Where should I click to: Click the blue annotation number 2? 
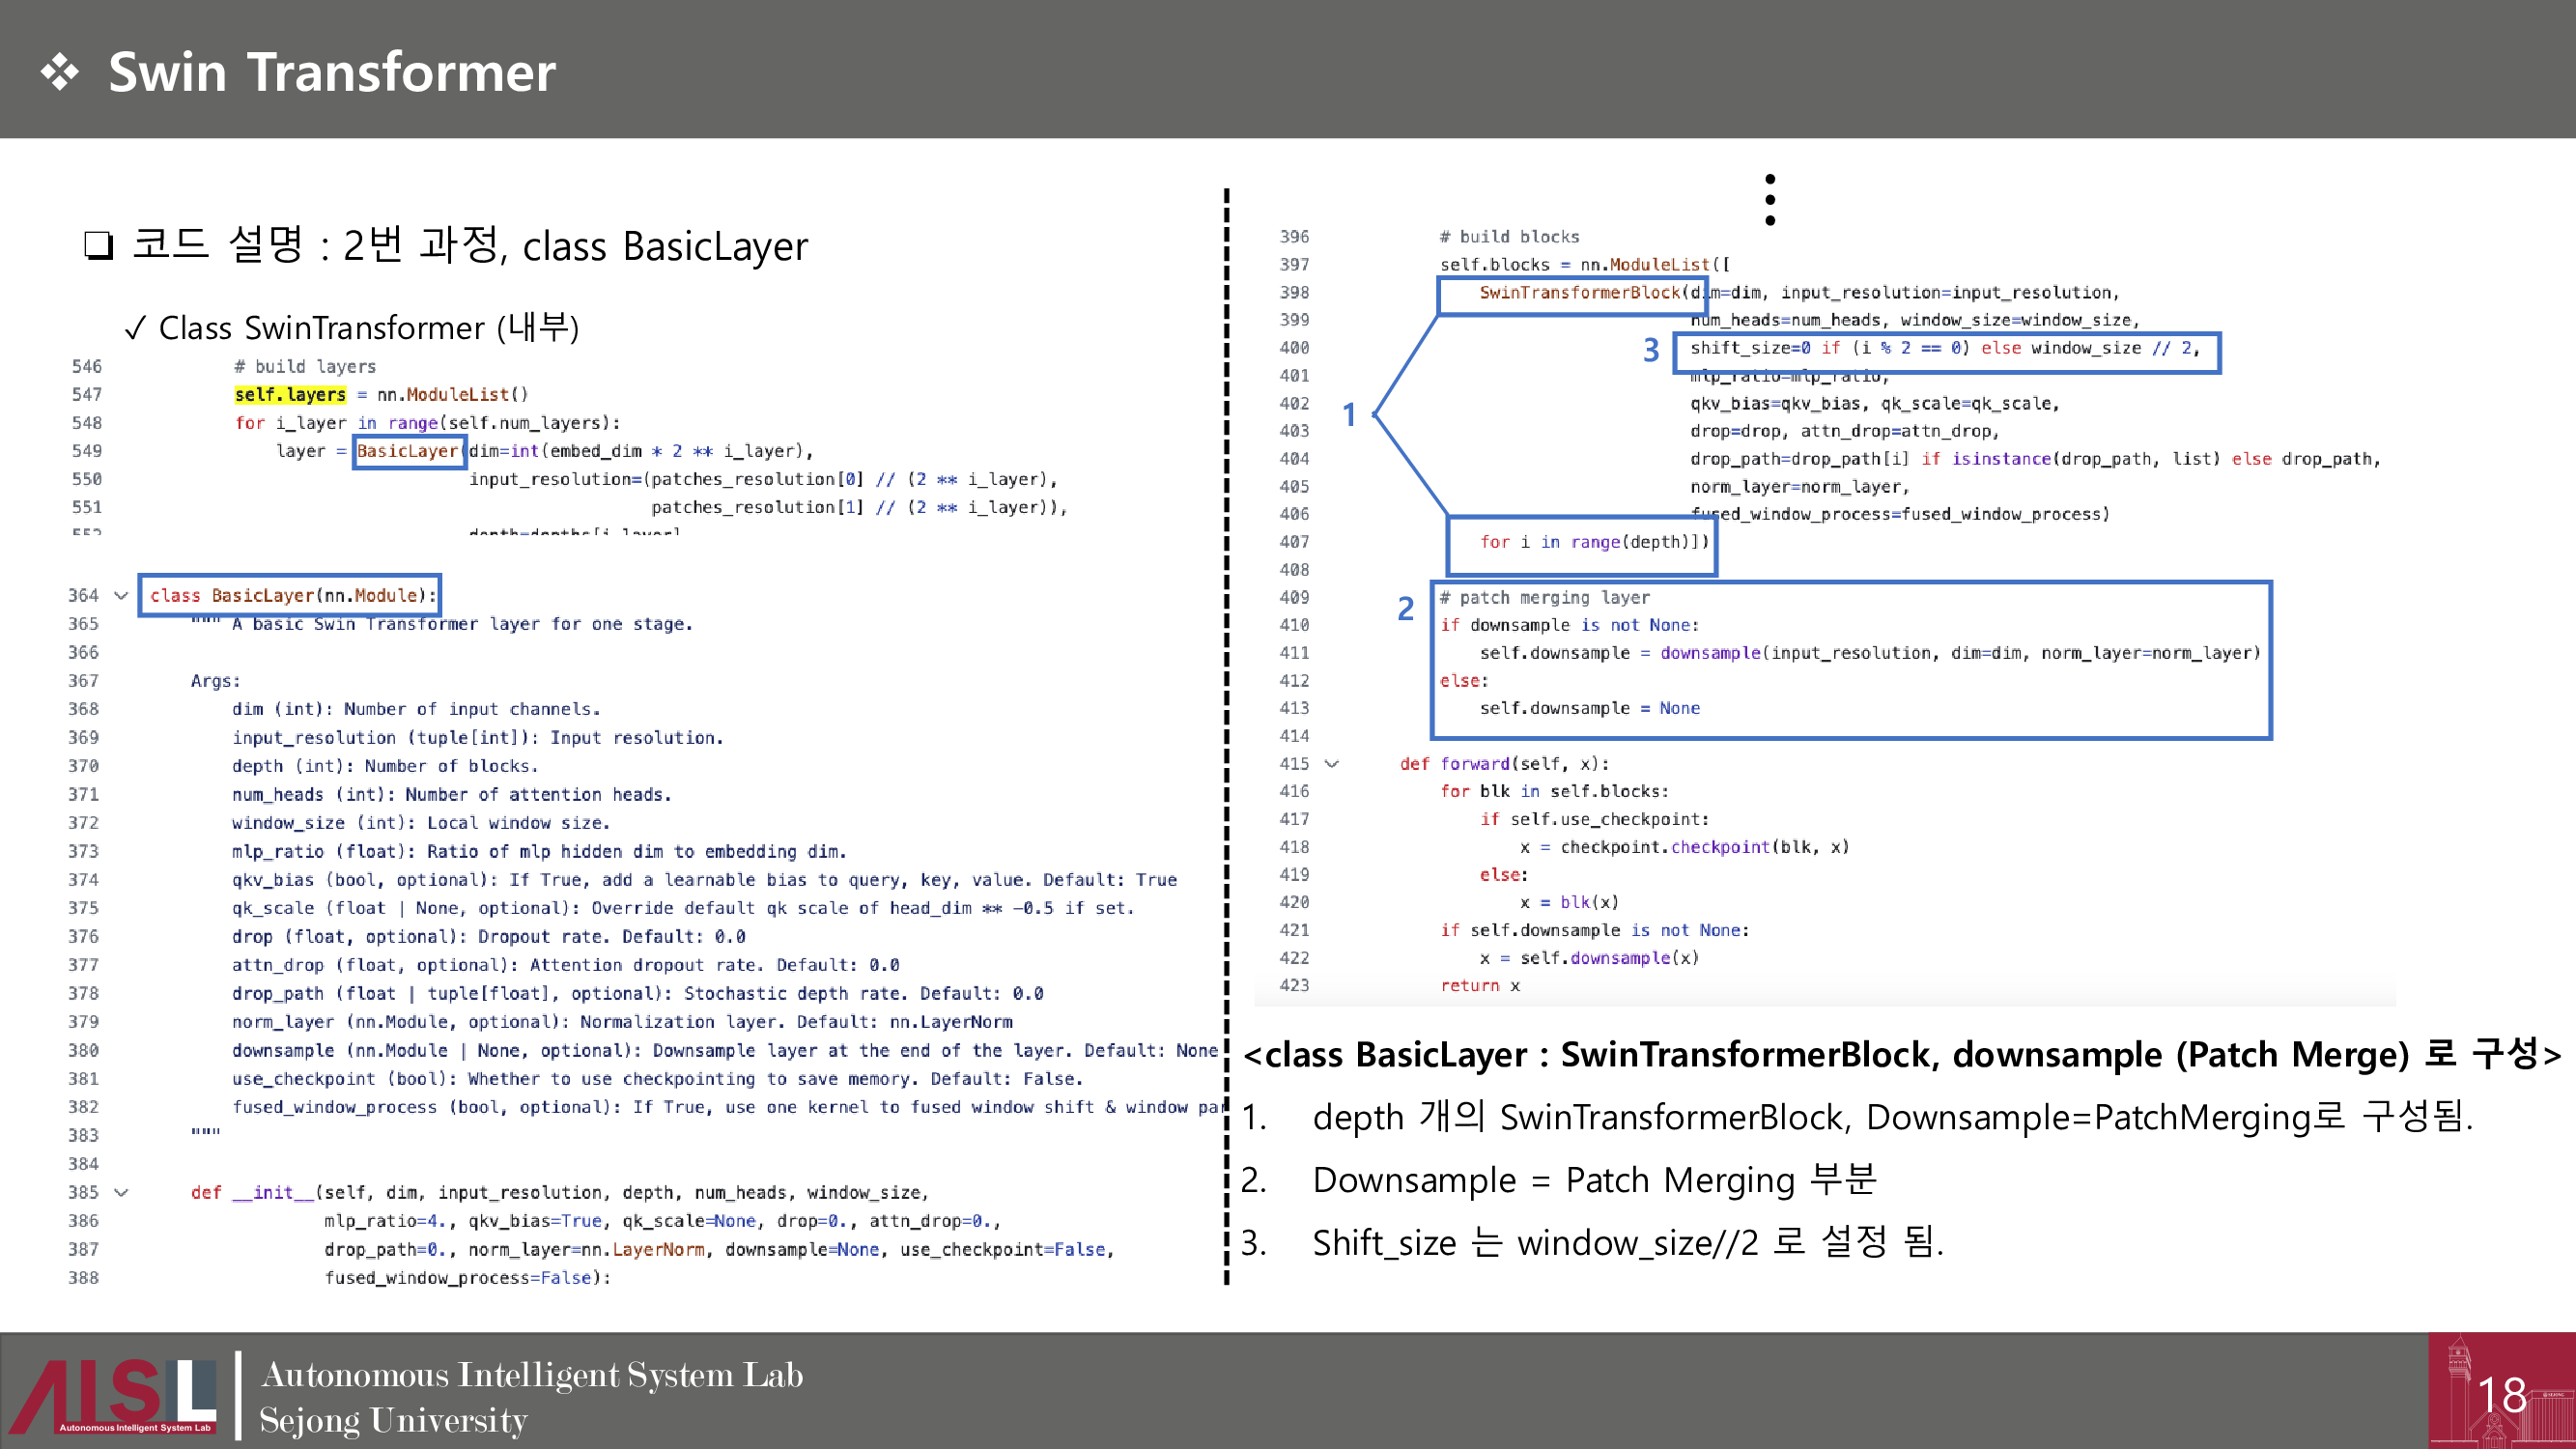point(1405,608)
